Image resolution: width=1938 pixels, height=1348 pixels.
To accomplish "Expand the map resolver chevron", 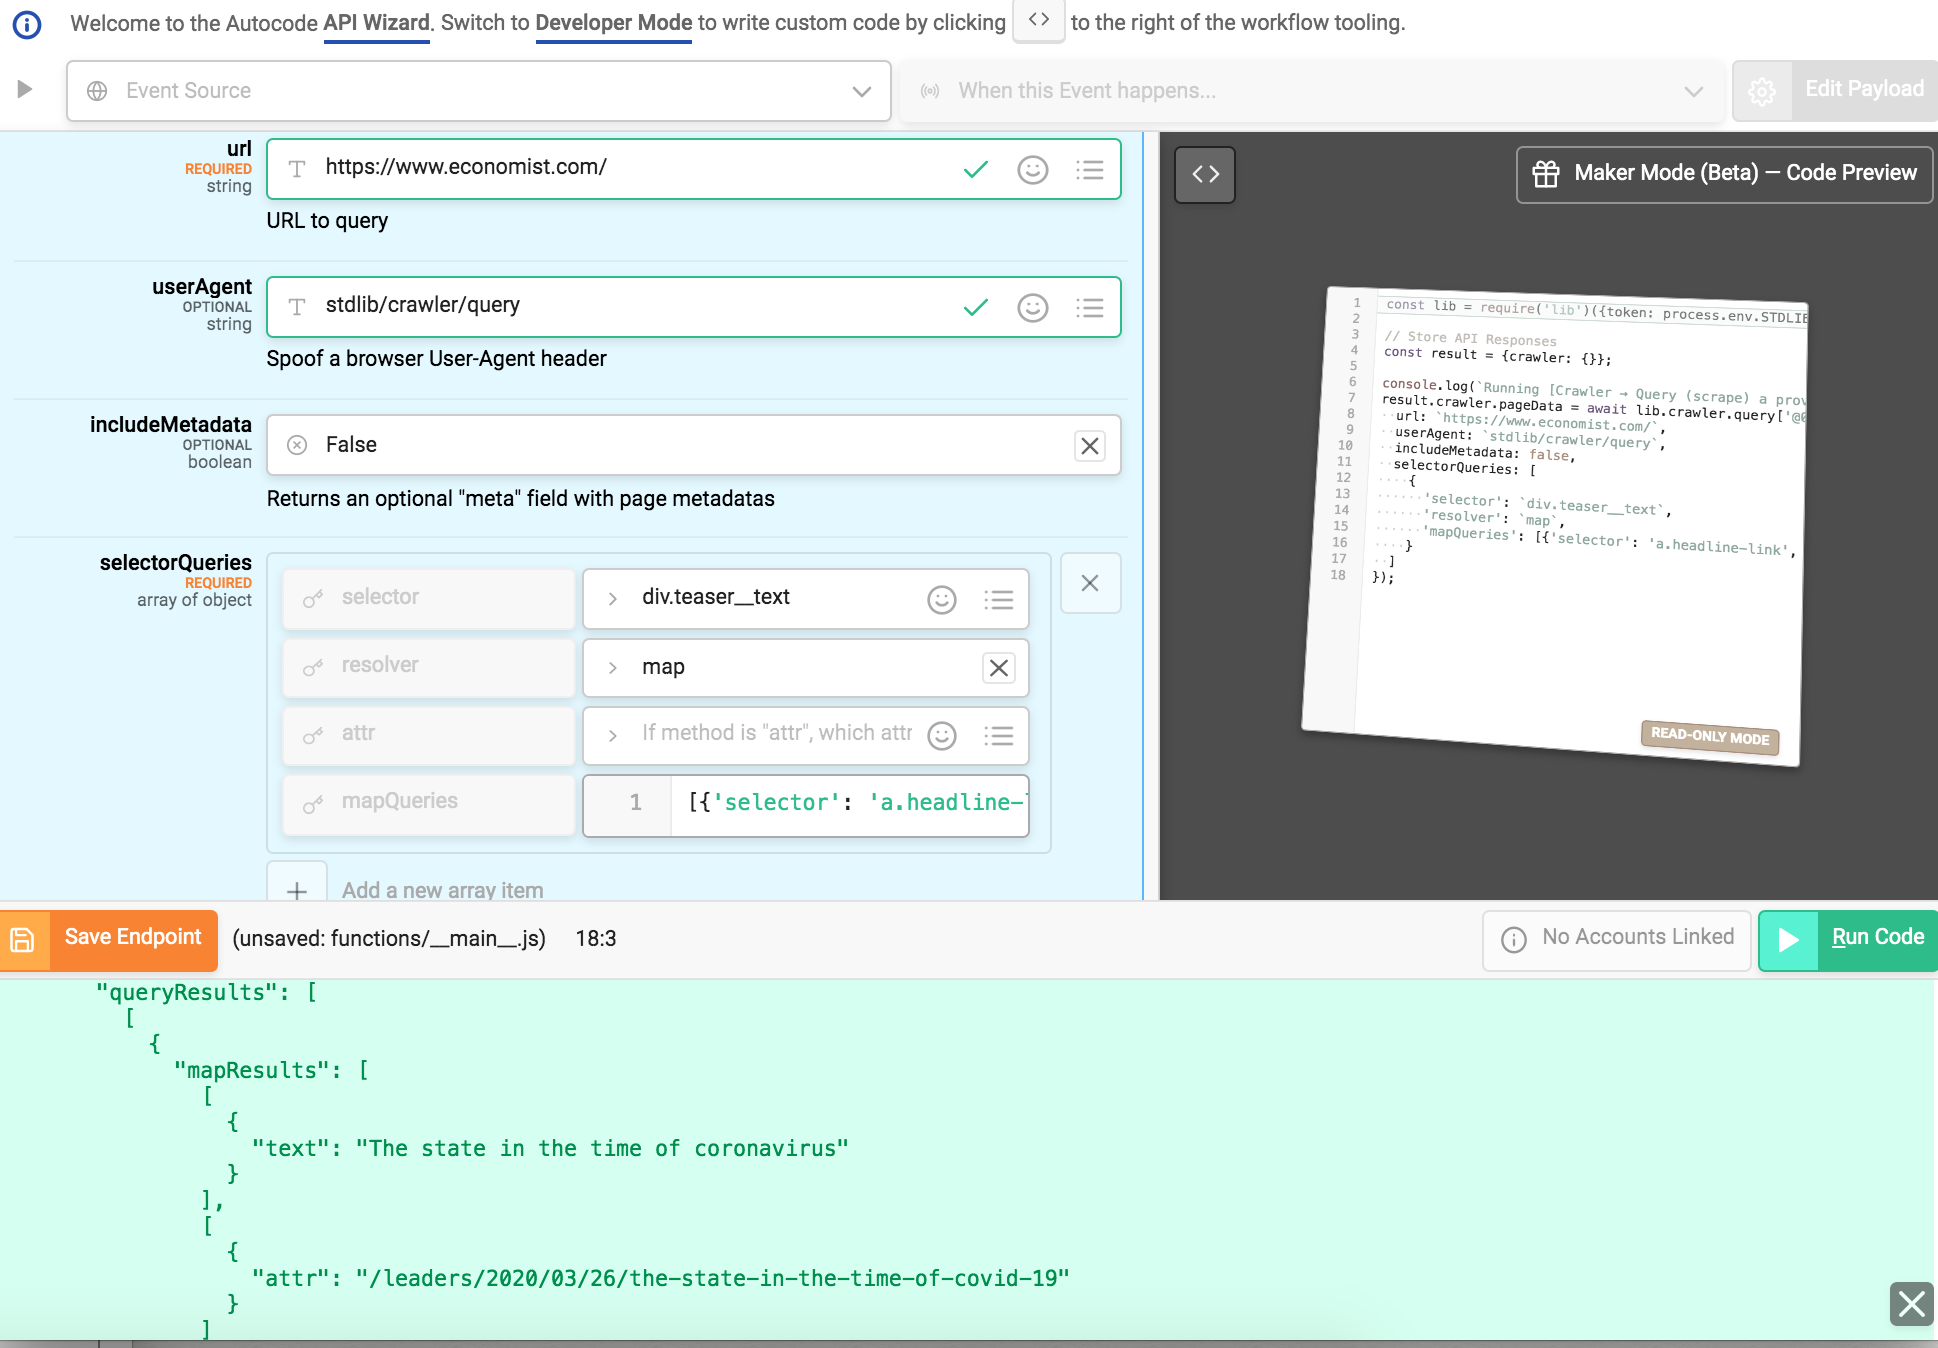I will pyautogui.click(x=613, y=668).
